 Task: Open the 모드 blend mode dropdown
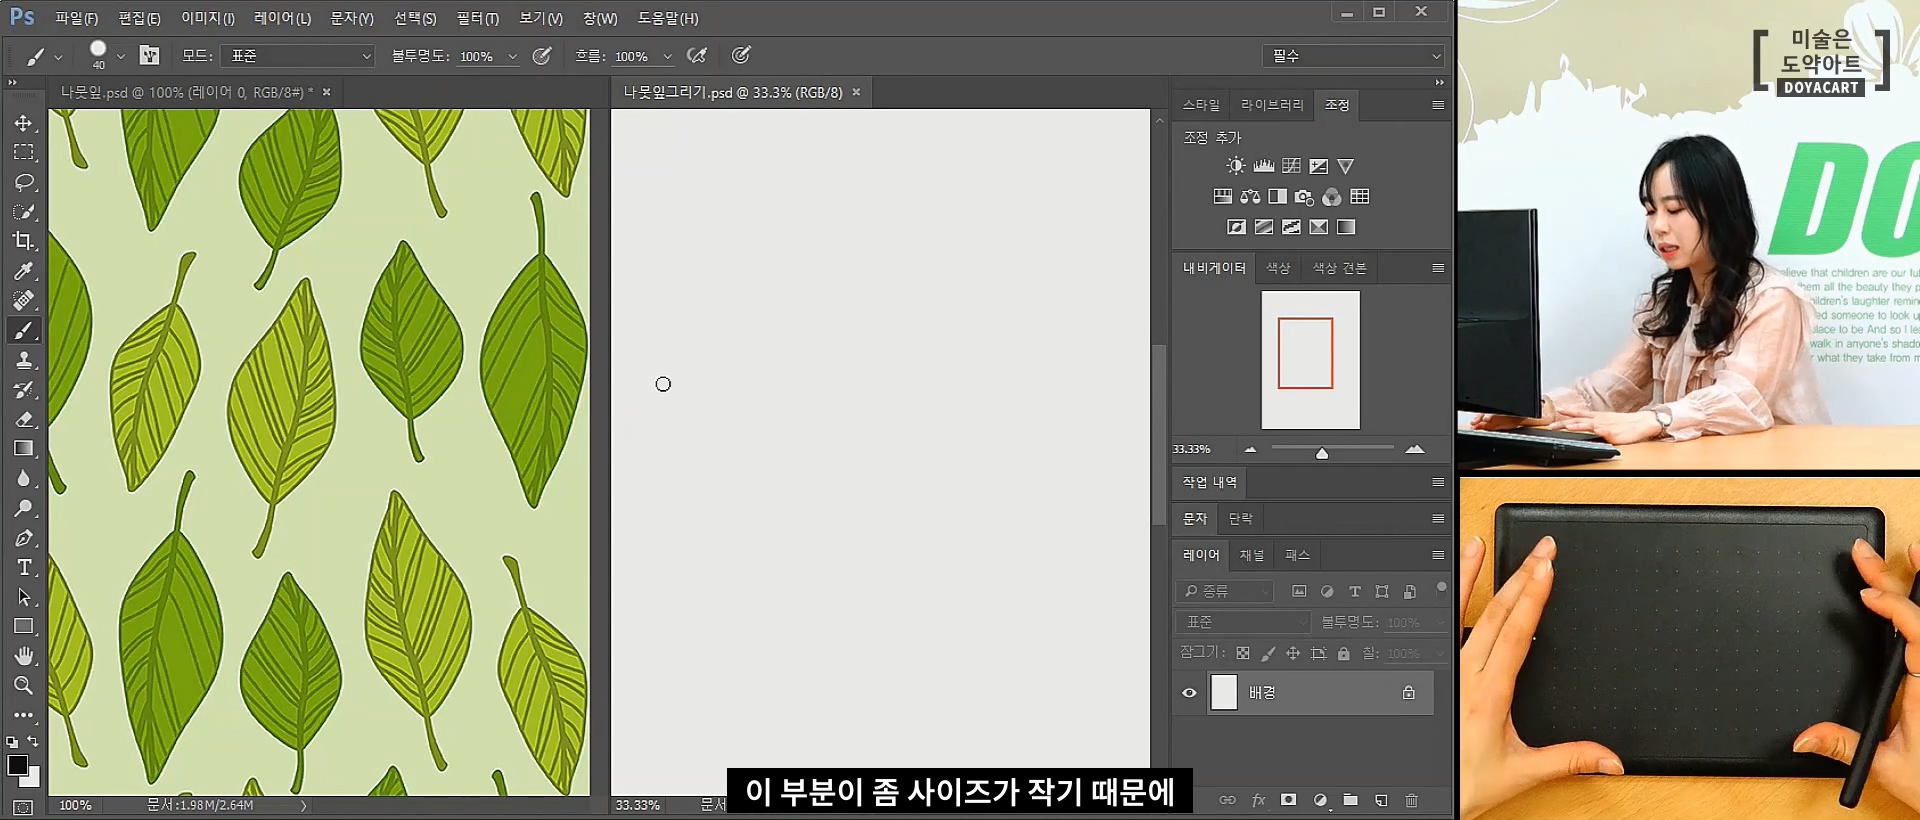298,56
